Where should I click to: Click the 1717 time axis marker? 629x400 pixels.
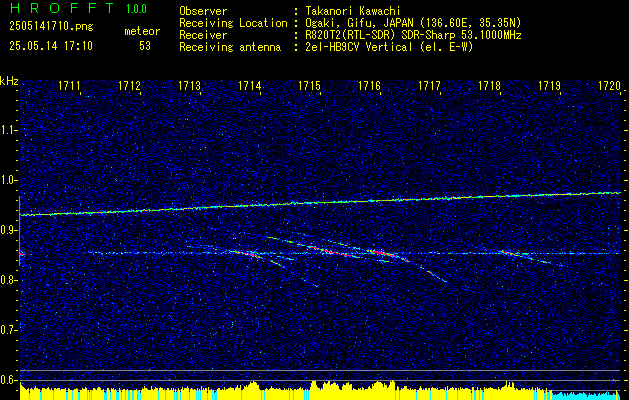coord(429,85)
